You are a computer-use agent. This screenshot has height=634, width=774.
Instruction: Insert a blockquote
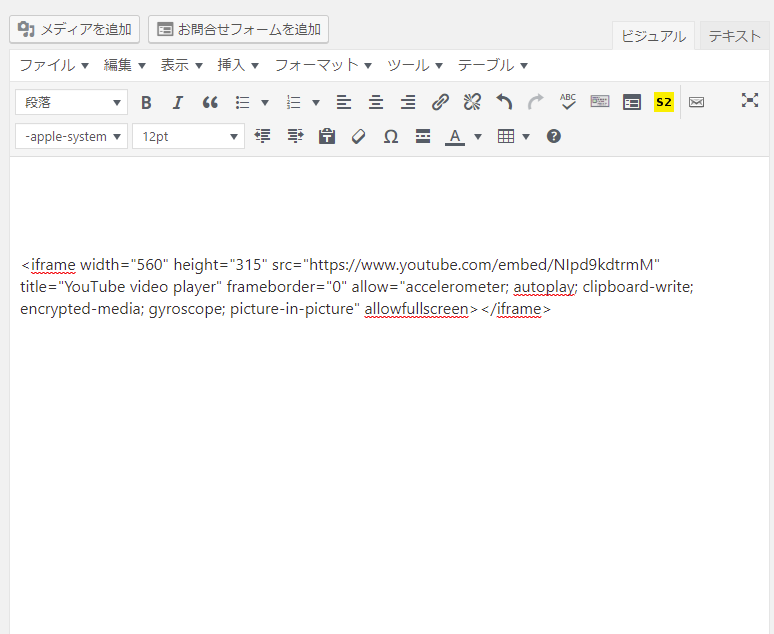[210, 103]
